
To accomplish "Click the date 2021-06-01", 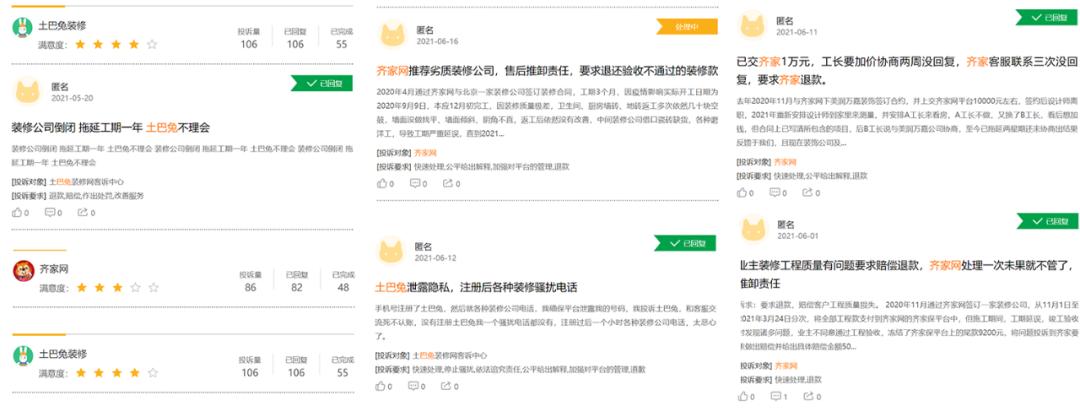I will point(798,236).
